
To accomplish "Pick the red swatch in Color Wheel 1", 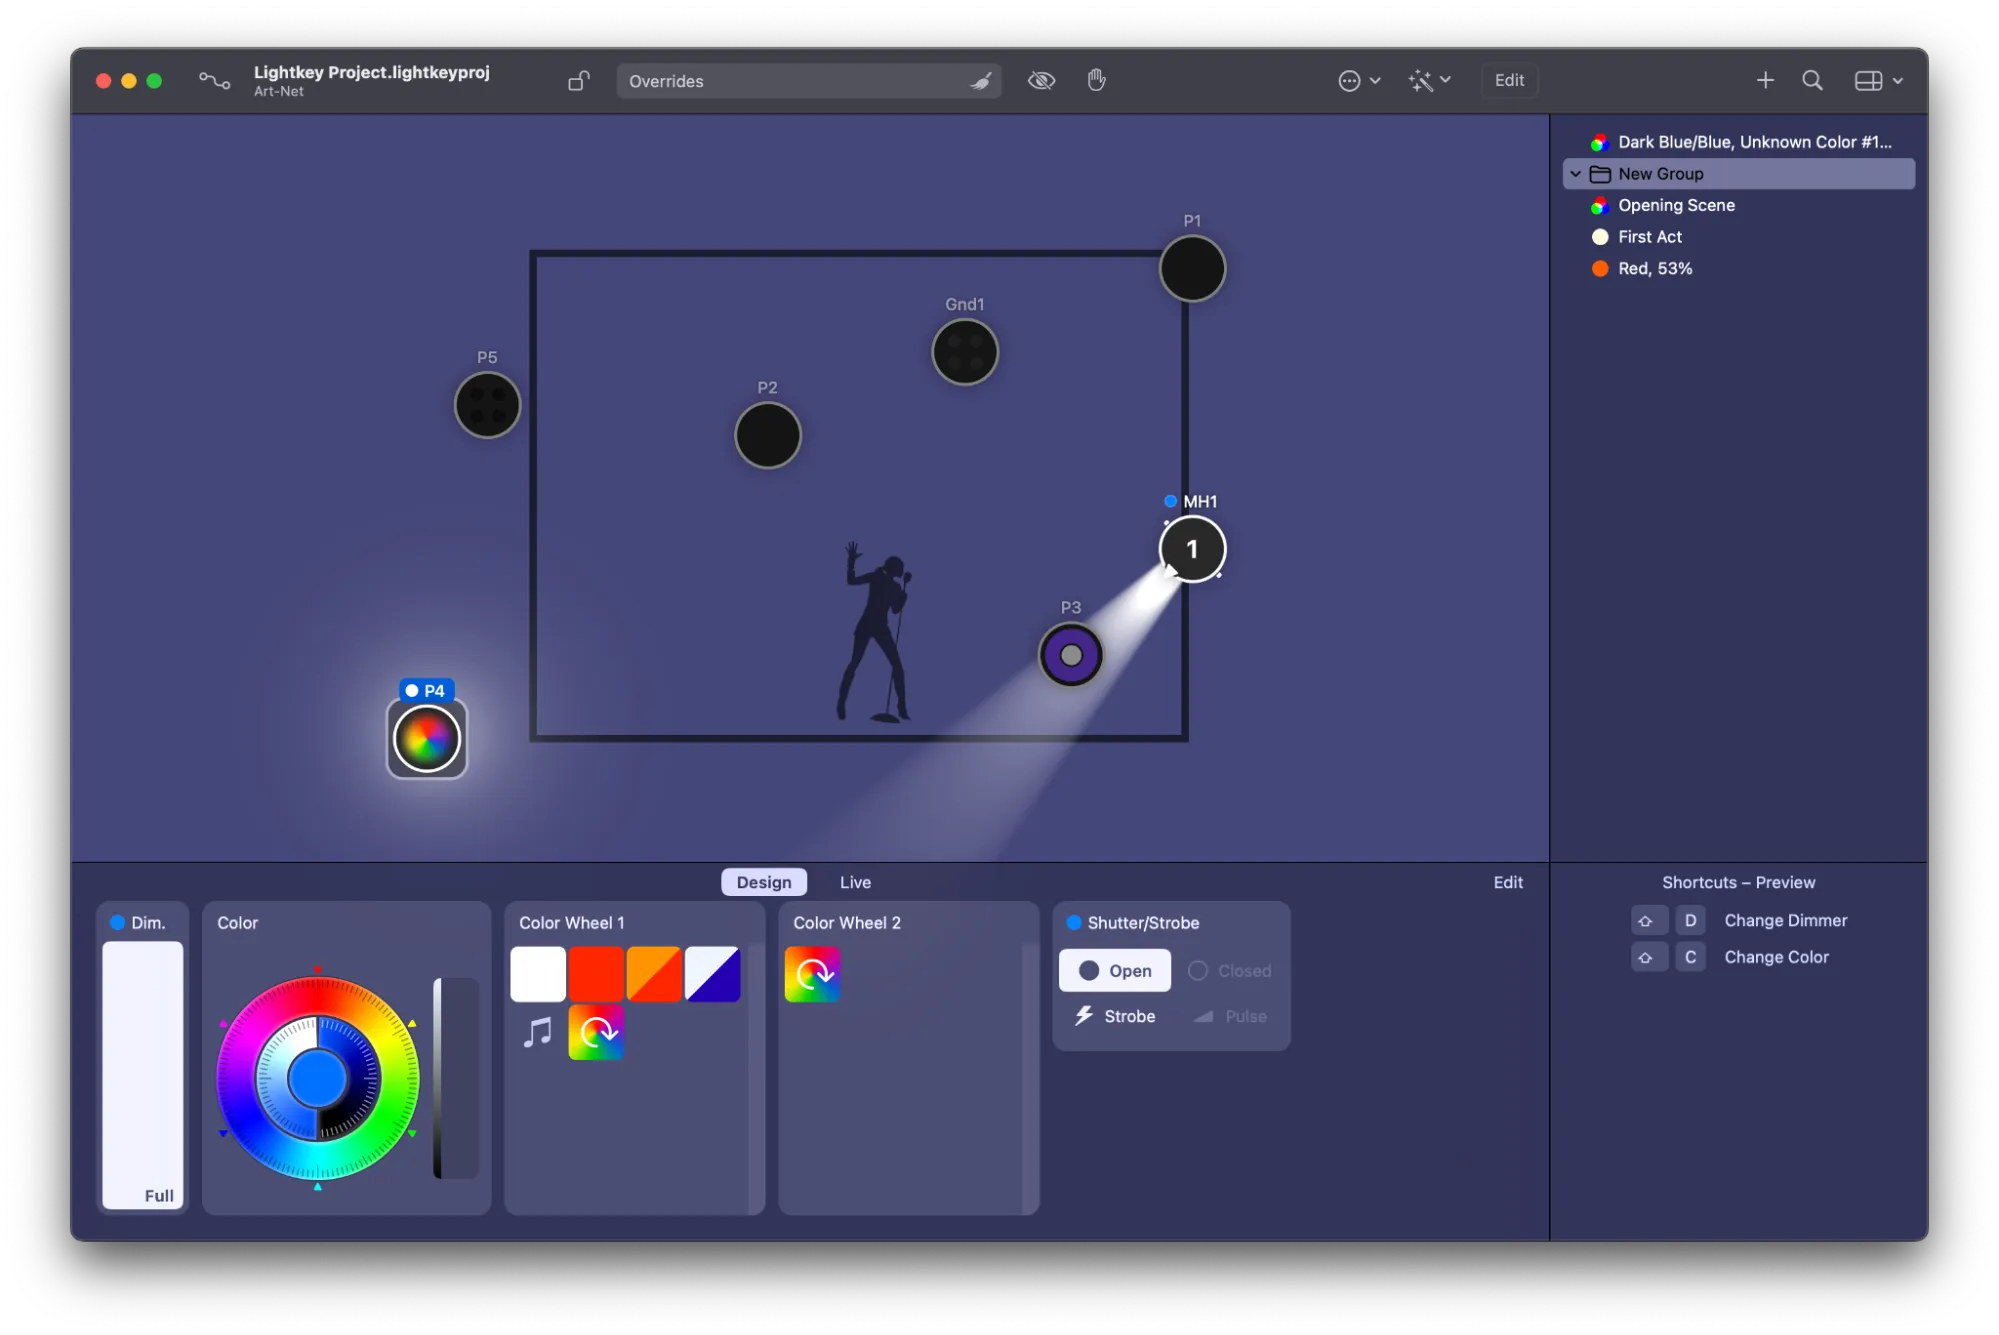I will 596,974.
